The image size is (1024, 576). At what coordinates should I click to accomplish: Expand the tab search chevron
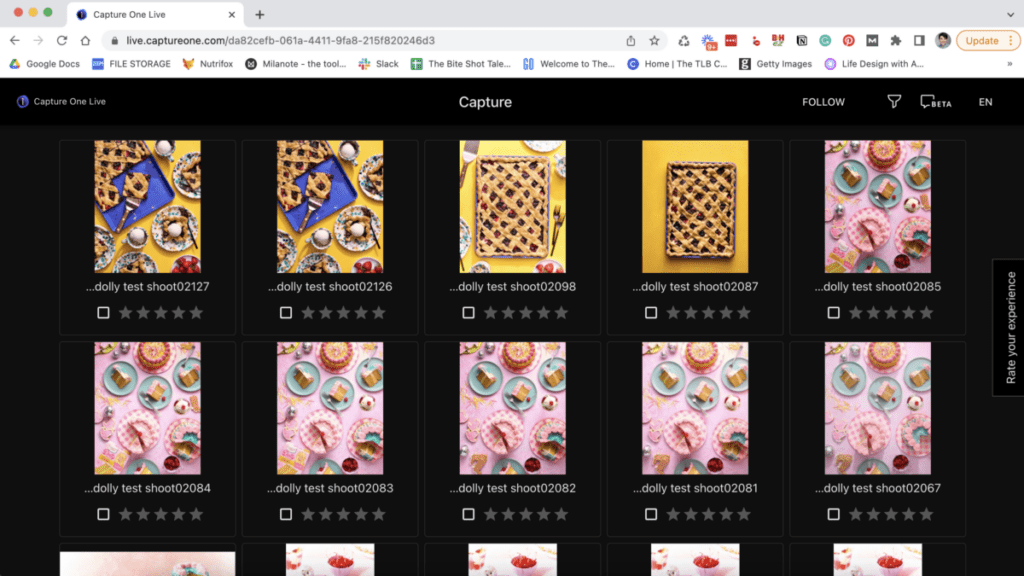click(x=1010, y=14)
